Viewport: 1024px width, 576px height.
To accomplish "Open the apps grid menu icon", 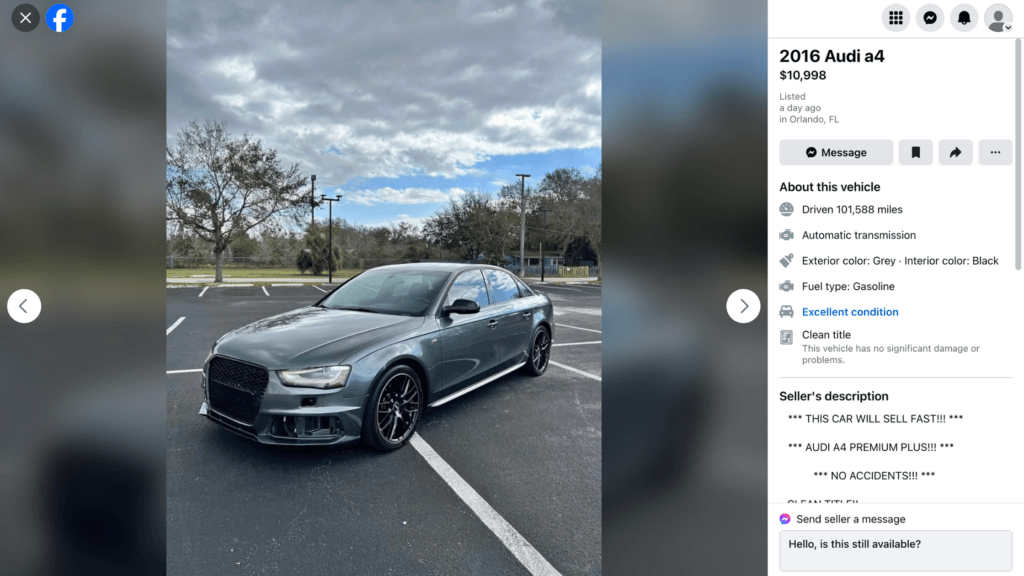I will tap(895, 18).
